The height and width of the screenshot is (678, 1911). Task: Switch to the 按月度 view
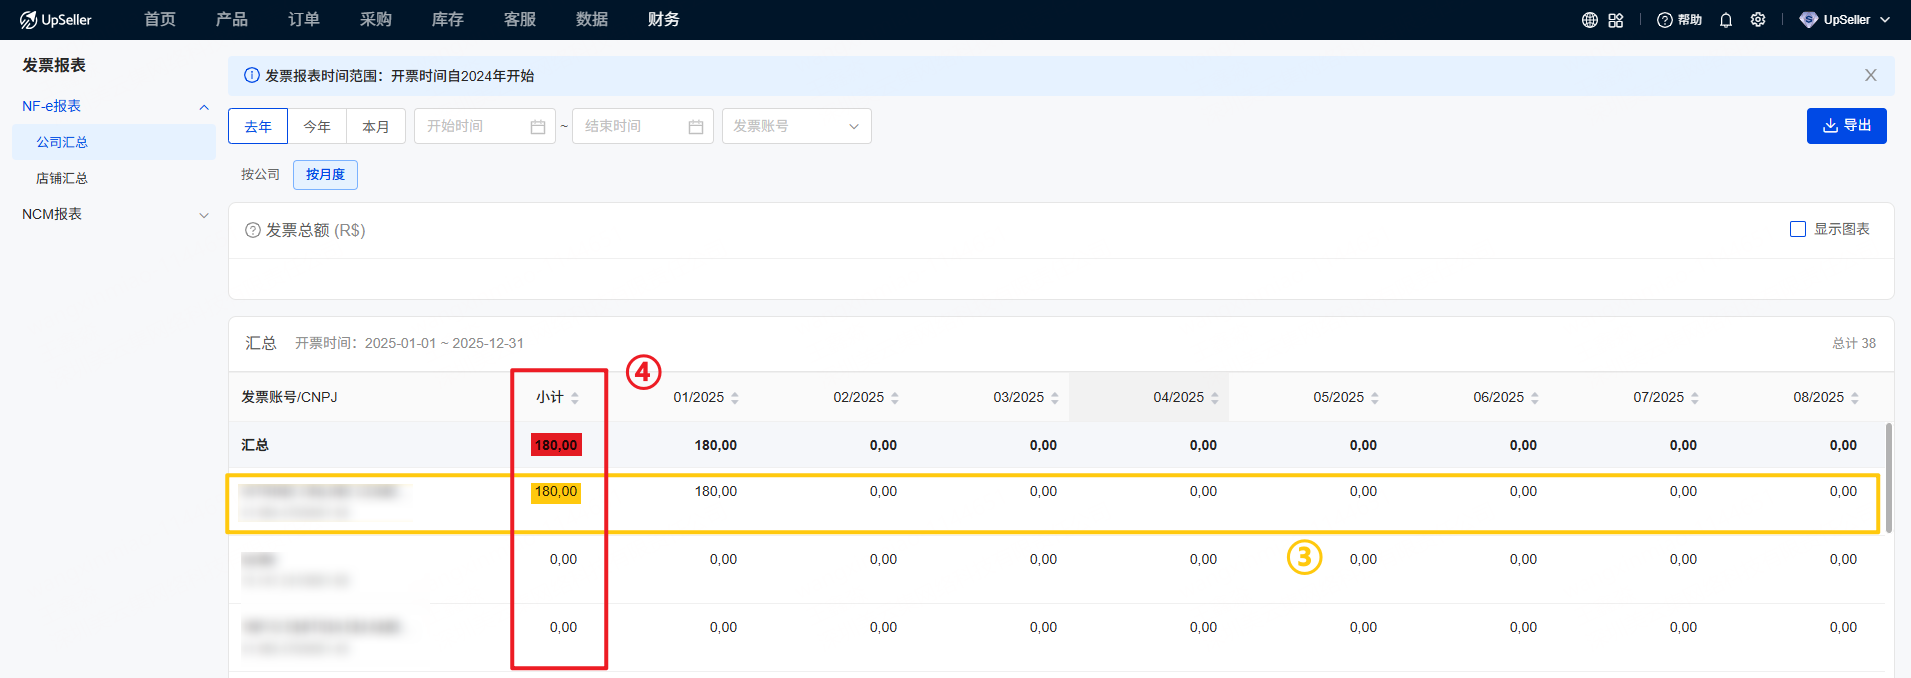[x=325, y=175]
